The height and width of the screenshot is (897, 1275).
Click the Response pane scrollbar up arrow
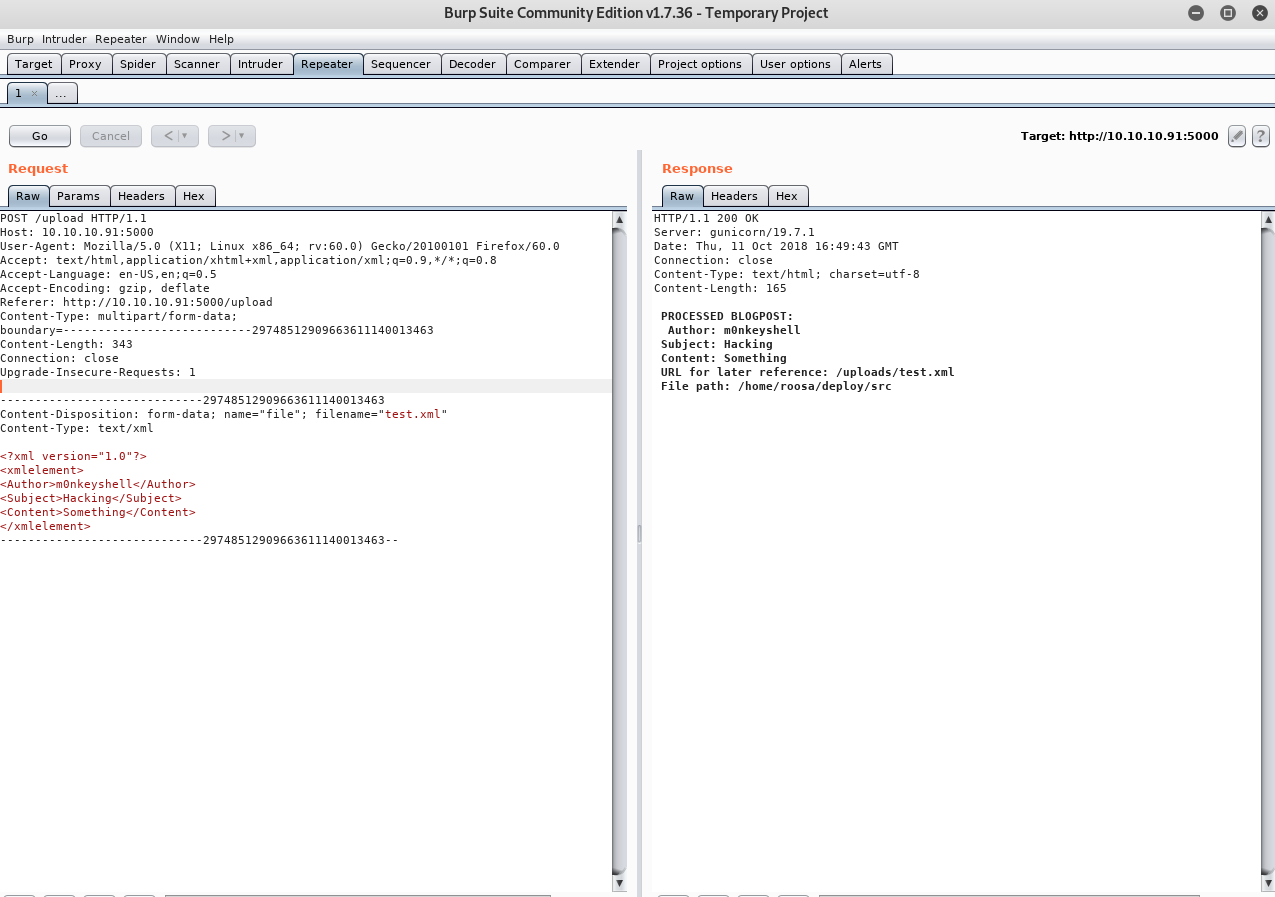[x=1268, y=219]
